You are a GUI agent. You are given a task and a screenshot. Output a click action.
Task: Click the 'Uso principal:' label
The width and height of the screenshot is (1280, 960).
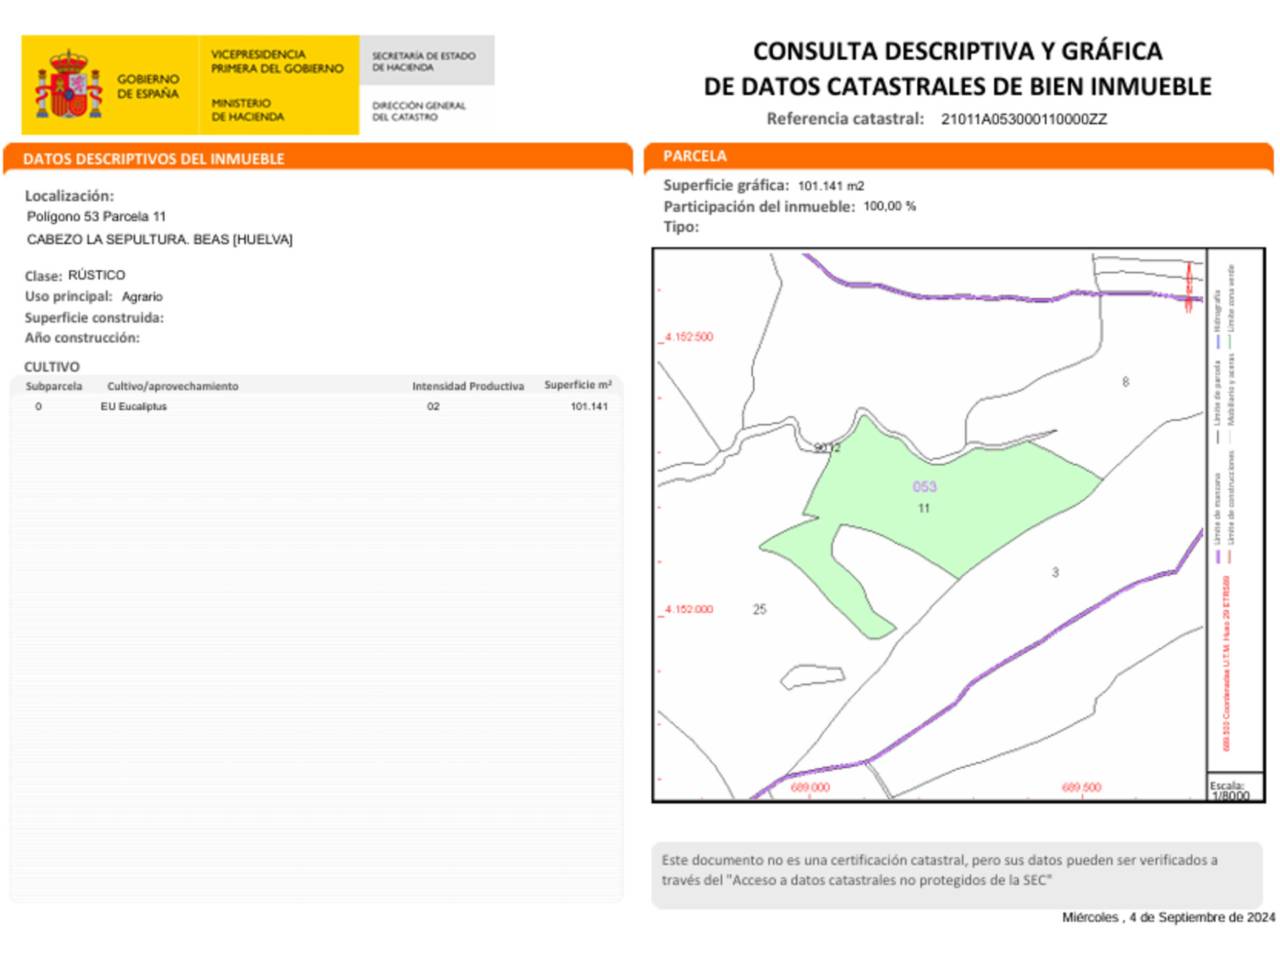pyautogui.click(x=68, y=297)
